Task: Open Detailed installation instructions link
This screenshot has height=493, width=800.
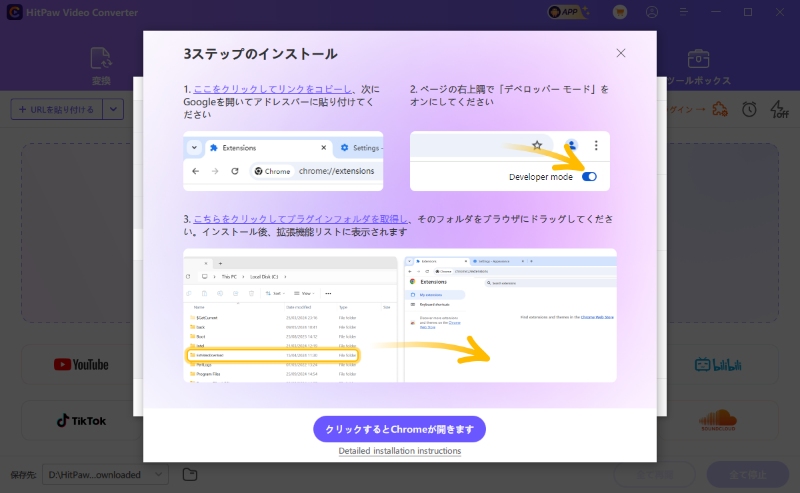Action: (x=399, y=451)
